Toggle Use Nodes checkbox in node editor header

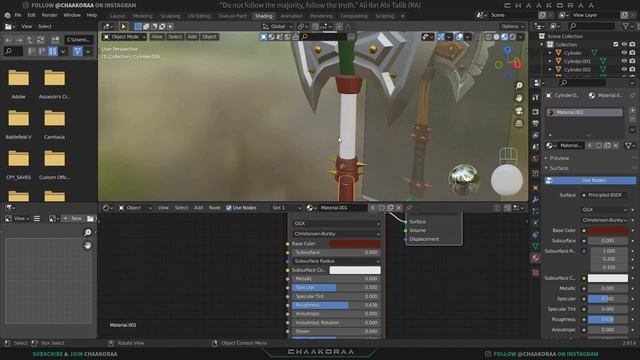click(x=229, y=208)
